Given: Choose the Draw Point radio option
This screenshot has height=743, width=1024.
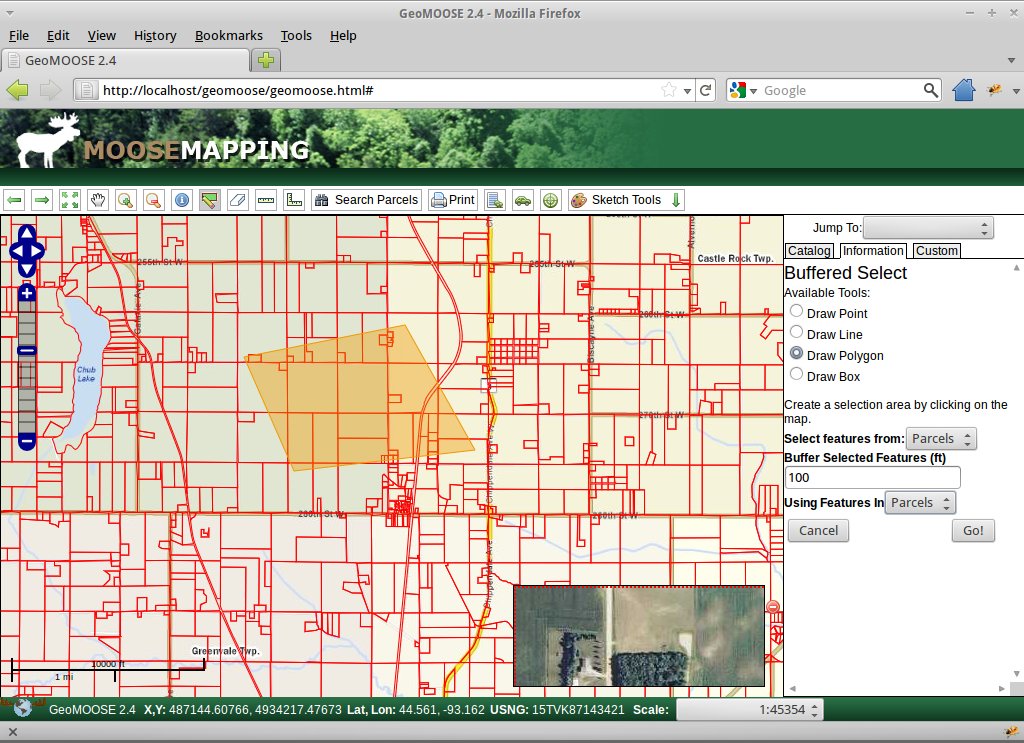Looking at the screenshot, I should [797, 312].
